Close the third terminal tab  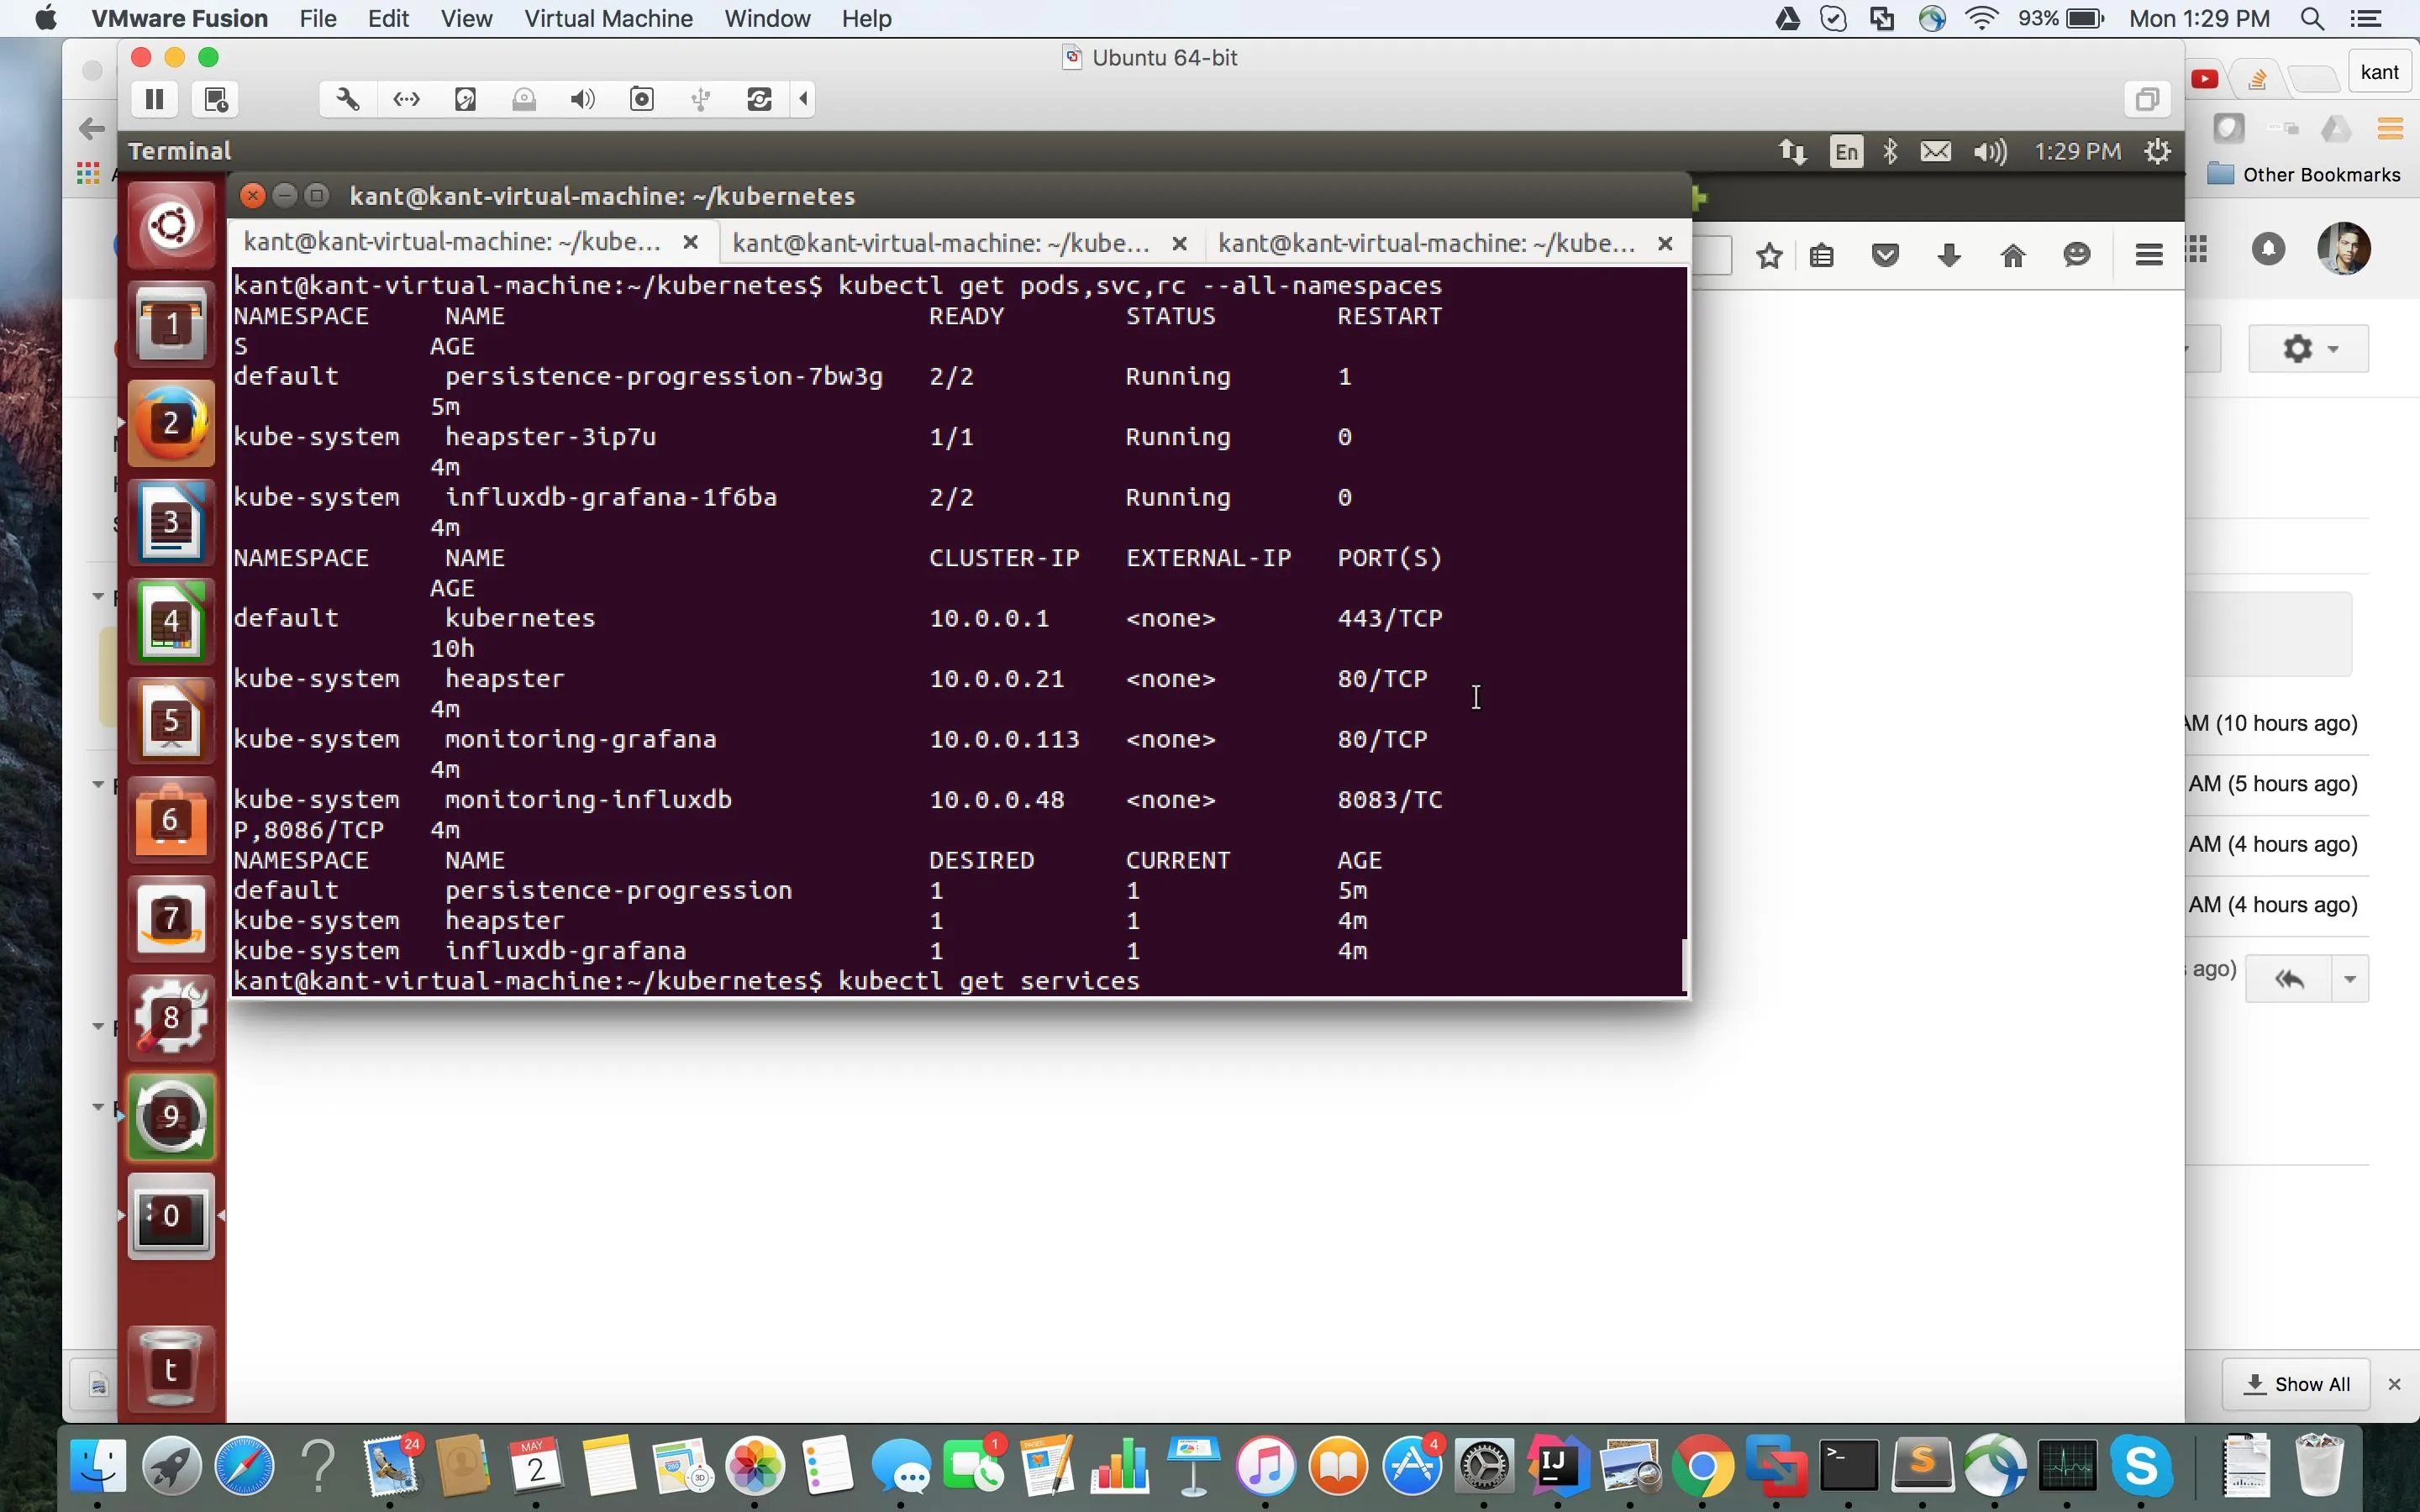pyautogui.click(x=1665, y=243)
